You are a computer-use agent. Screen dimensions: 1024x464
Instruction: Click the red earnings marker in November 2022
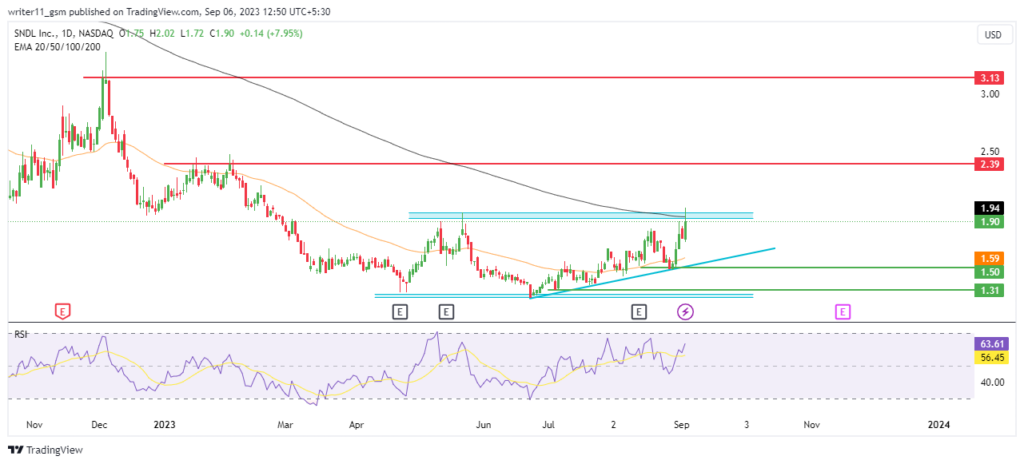pyautogui.click(x=63, y=312)
